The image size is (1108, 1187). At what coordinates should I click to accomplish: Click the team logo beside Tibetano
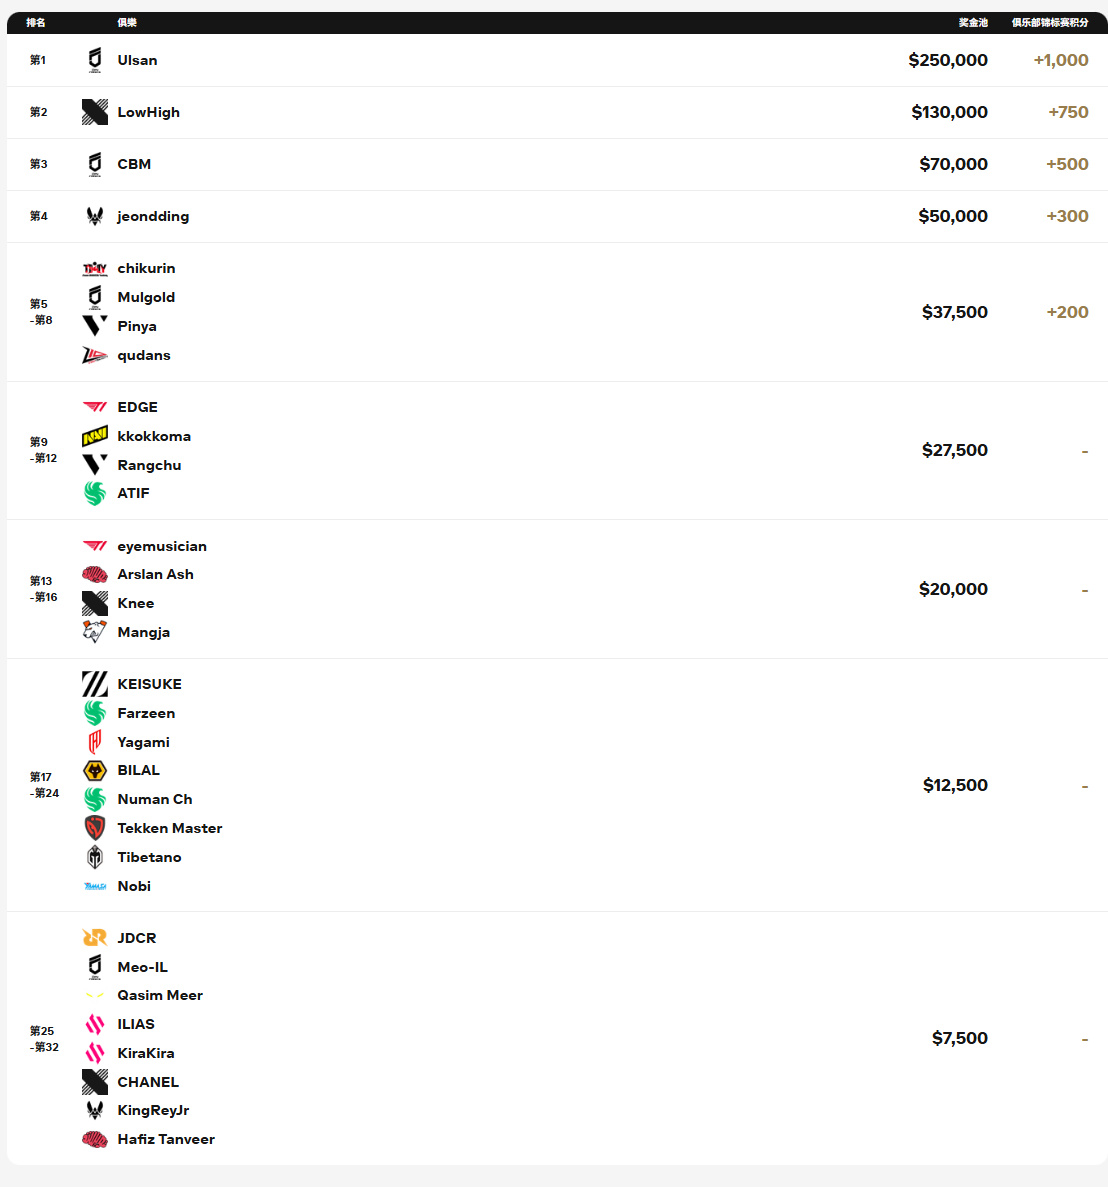(95, 857)
